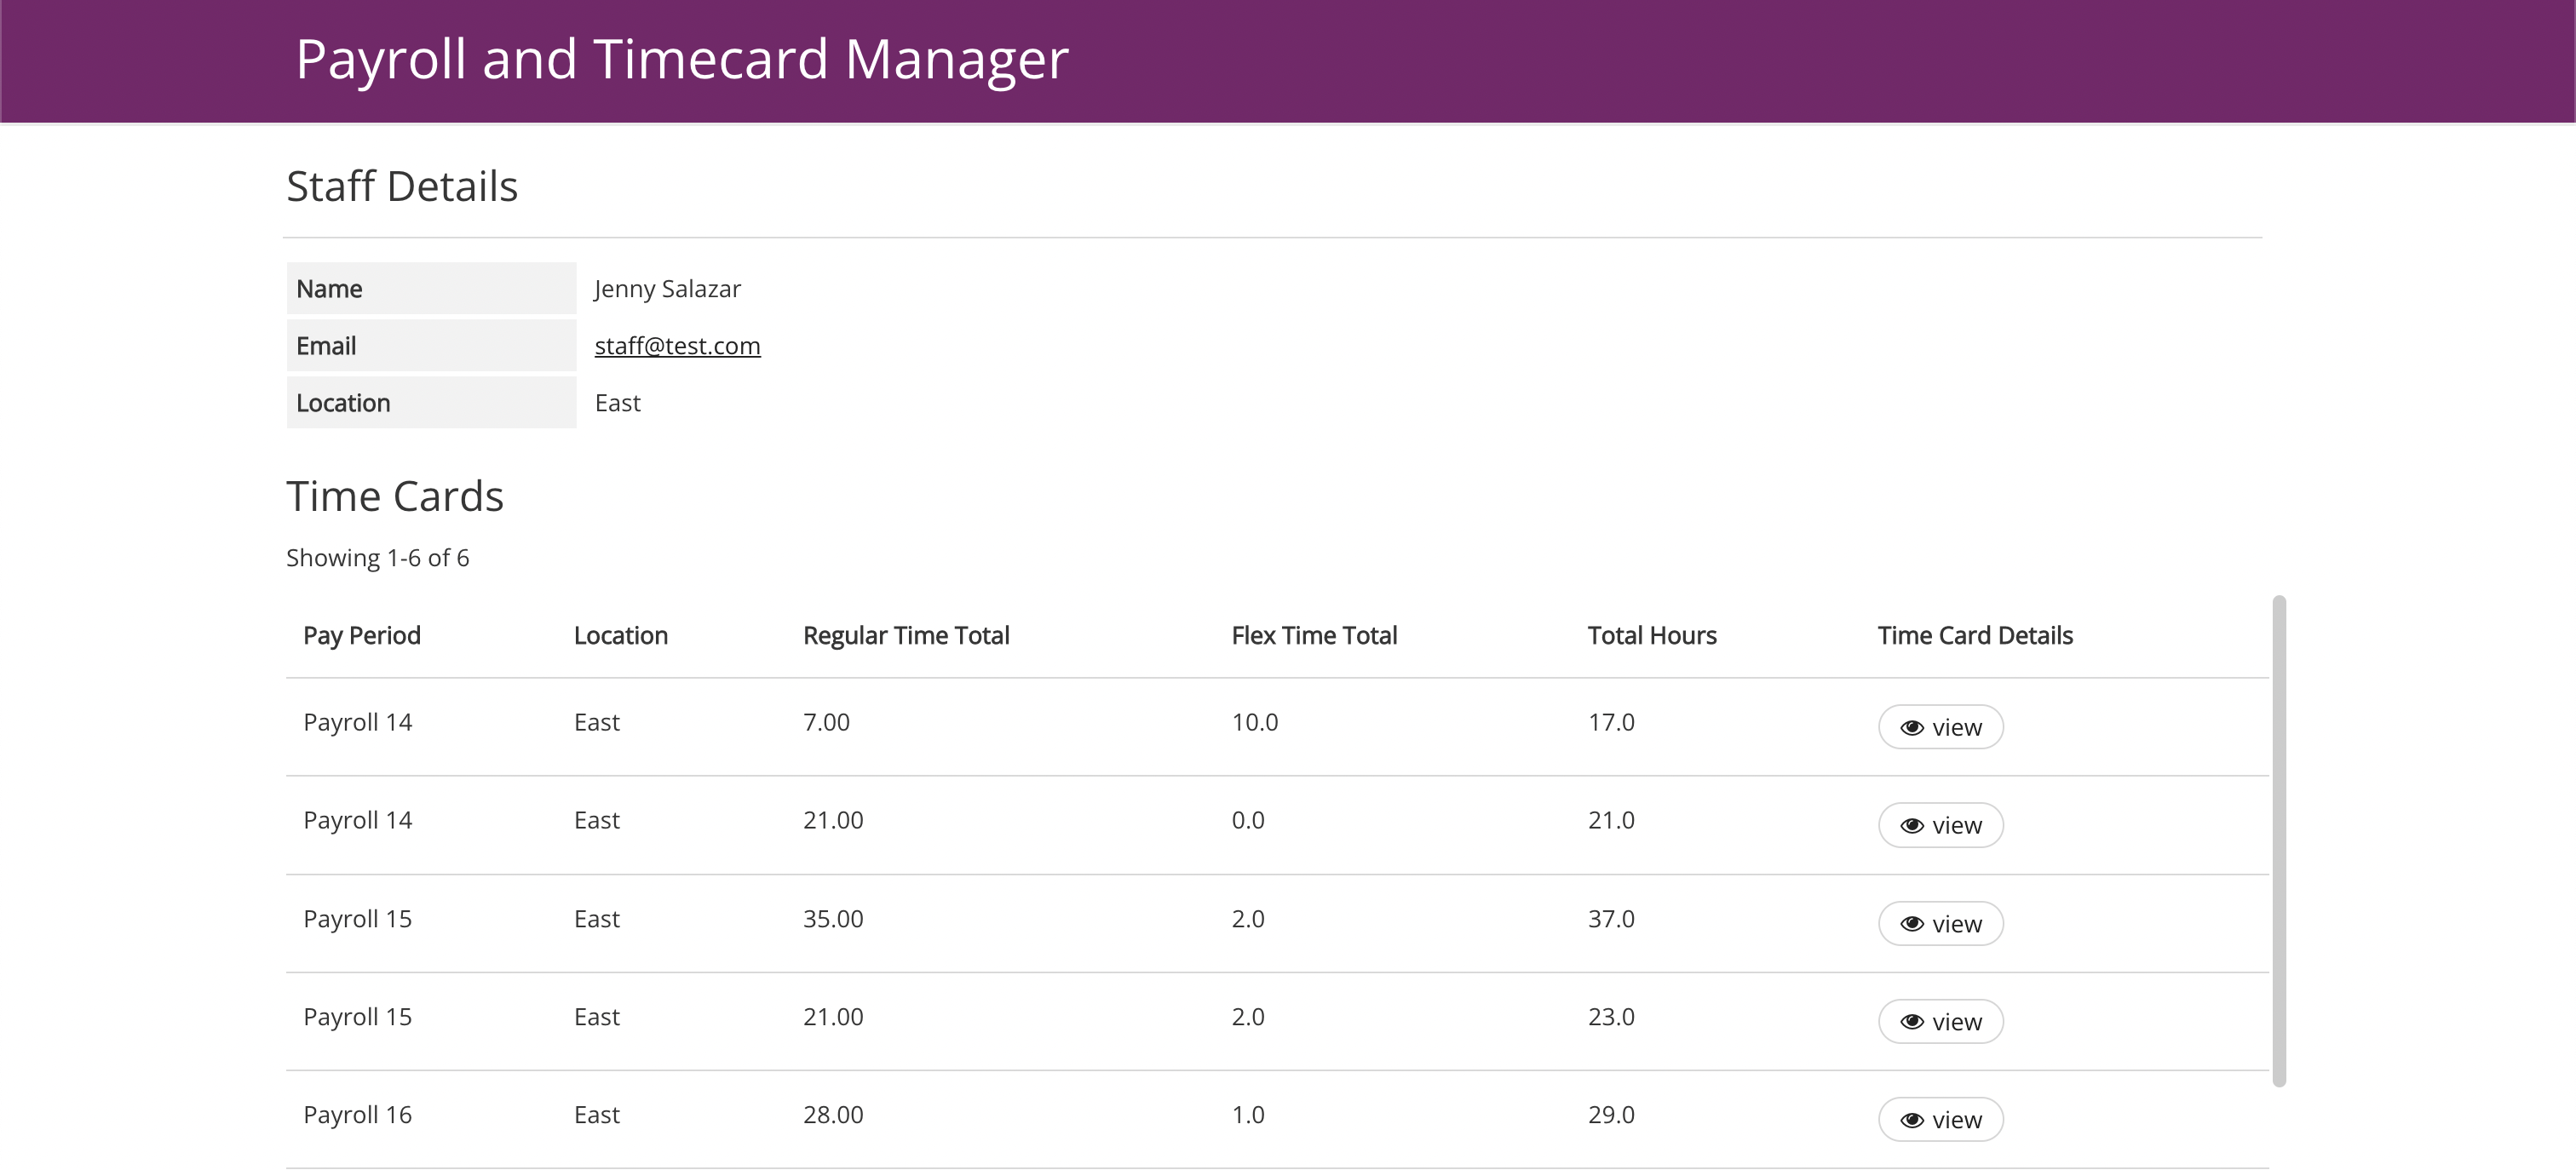
Task: View Payroll 15 time card with 35.00 regular time
Action: (x=1940, y=923)
